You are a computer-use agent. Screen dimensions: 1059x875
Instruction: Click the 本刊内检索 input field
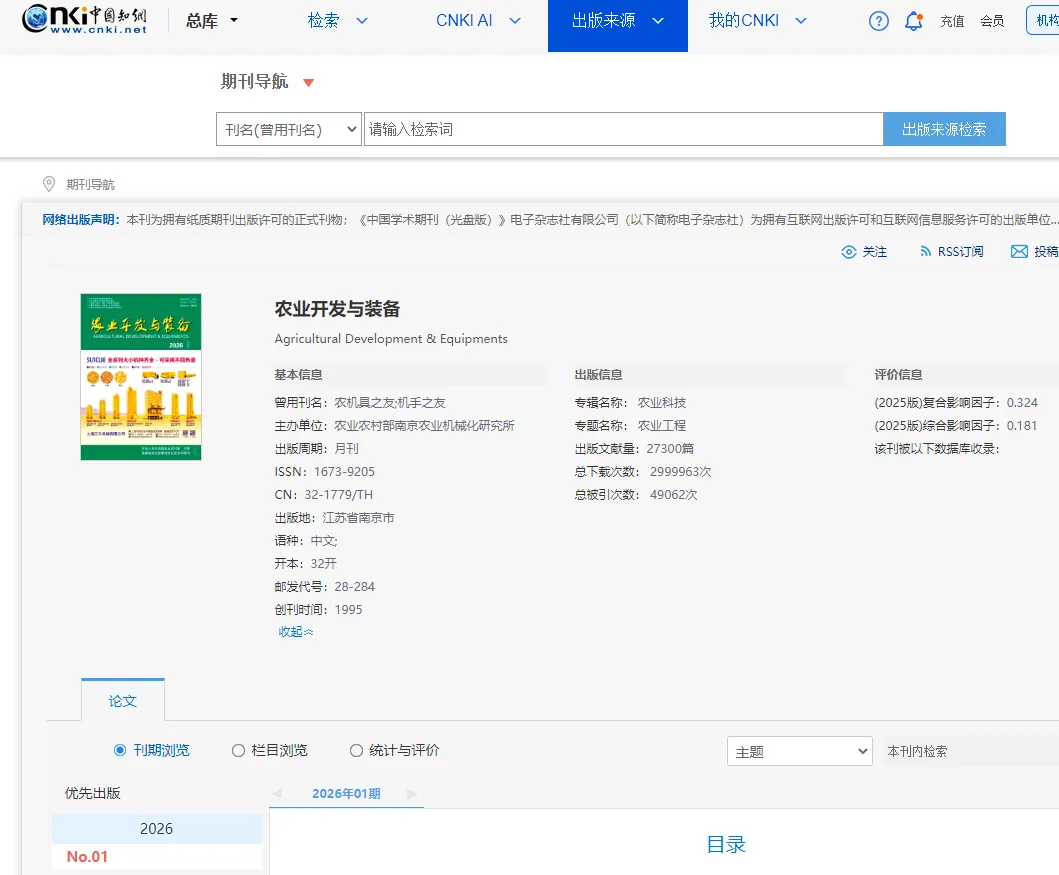(971, 751)
